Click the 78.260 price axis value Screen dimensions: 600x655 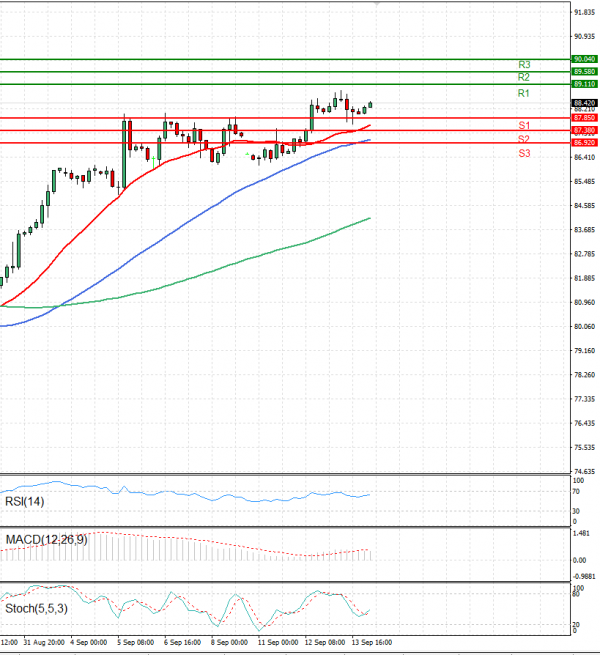pyautogui.click(x=585, y=375)
